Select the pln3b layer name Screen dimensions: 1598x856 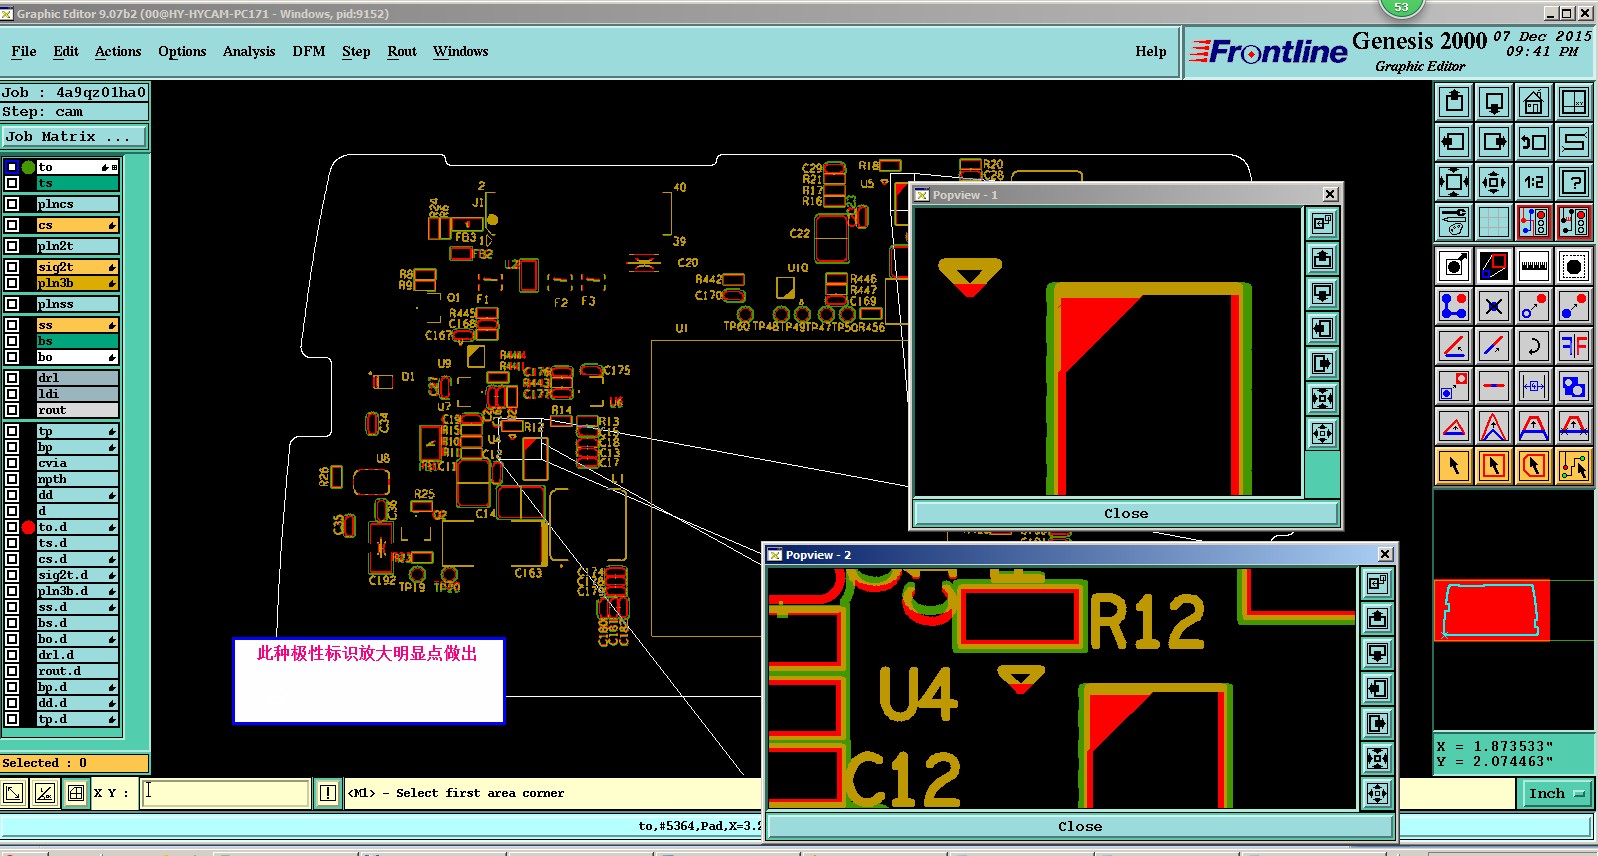pyautogui.click(x=77, y=283)
